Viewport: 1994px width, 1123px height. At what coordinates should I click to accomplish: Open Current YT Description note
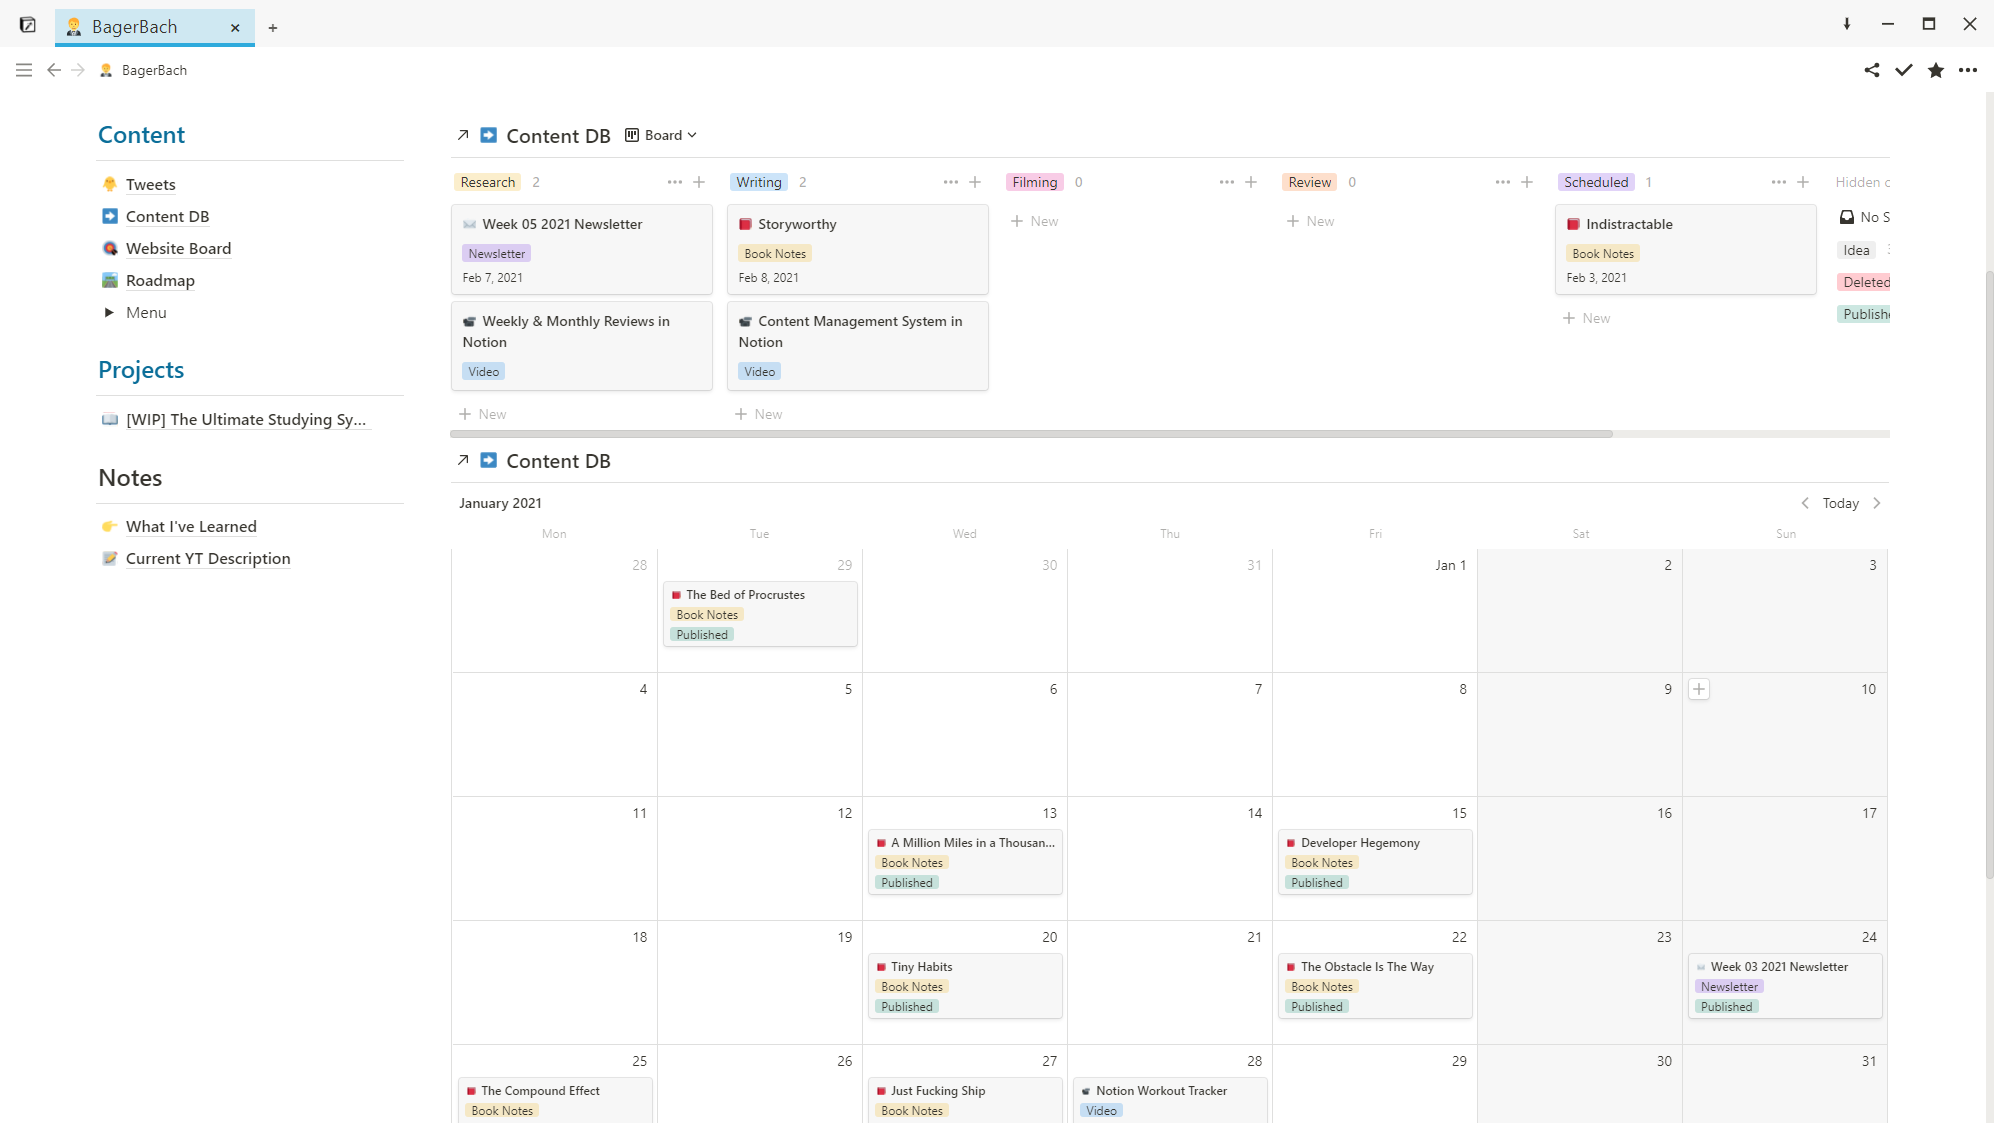[208, 559]
